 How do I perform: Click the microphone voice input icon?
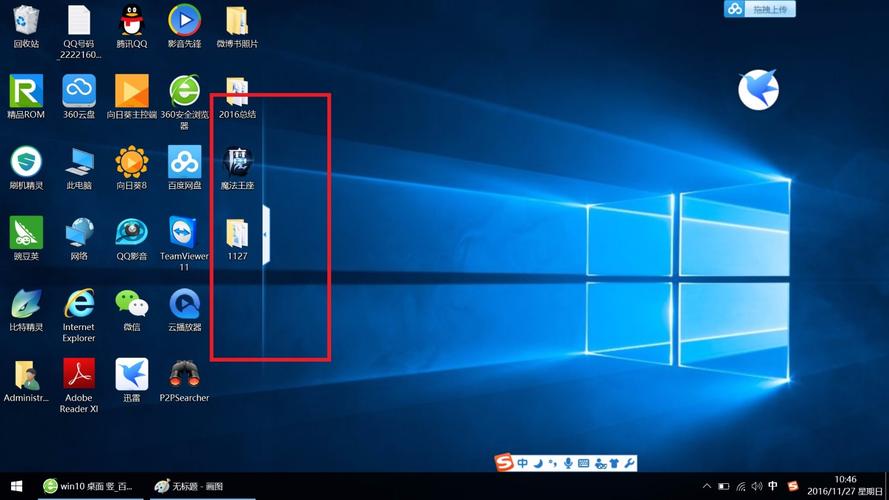click(x=568, y=463)
